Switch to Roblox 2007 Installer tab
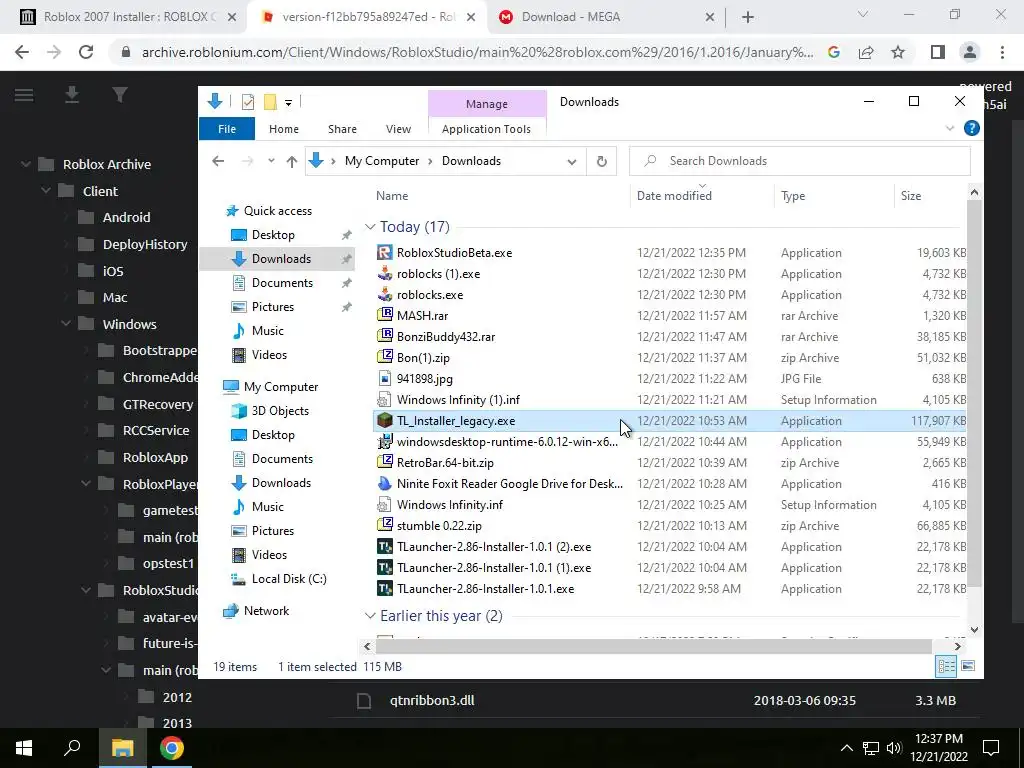 pyautogui.click(x=128, y=17)
